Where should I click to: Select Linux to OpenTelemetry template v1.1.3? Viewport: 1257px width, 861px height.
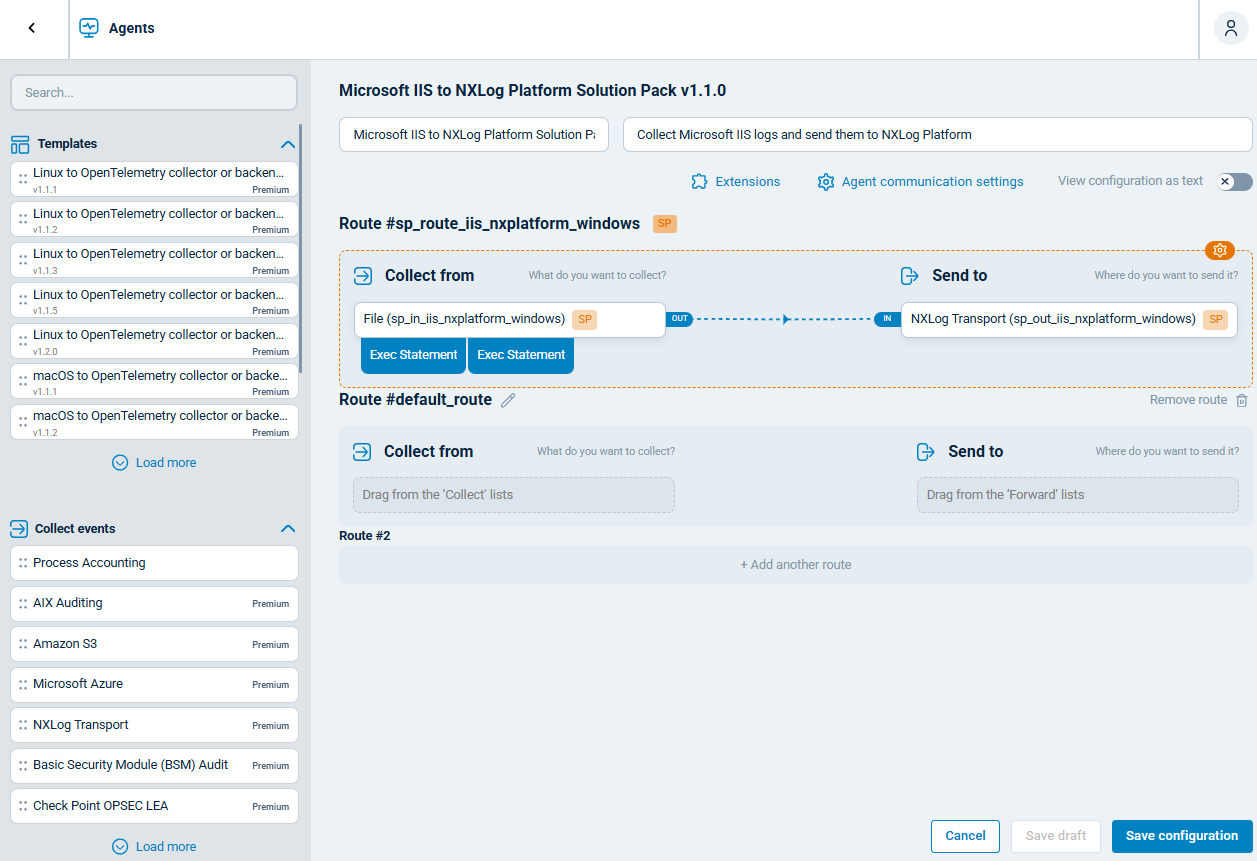click(154, 261)
